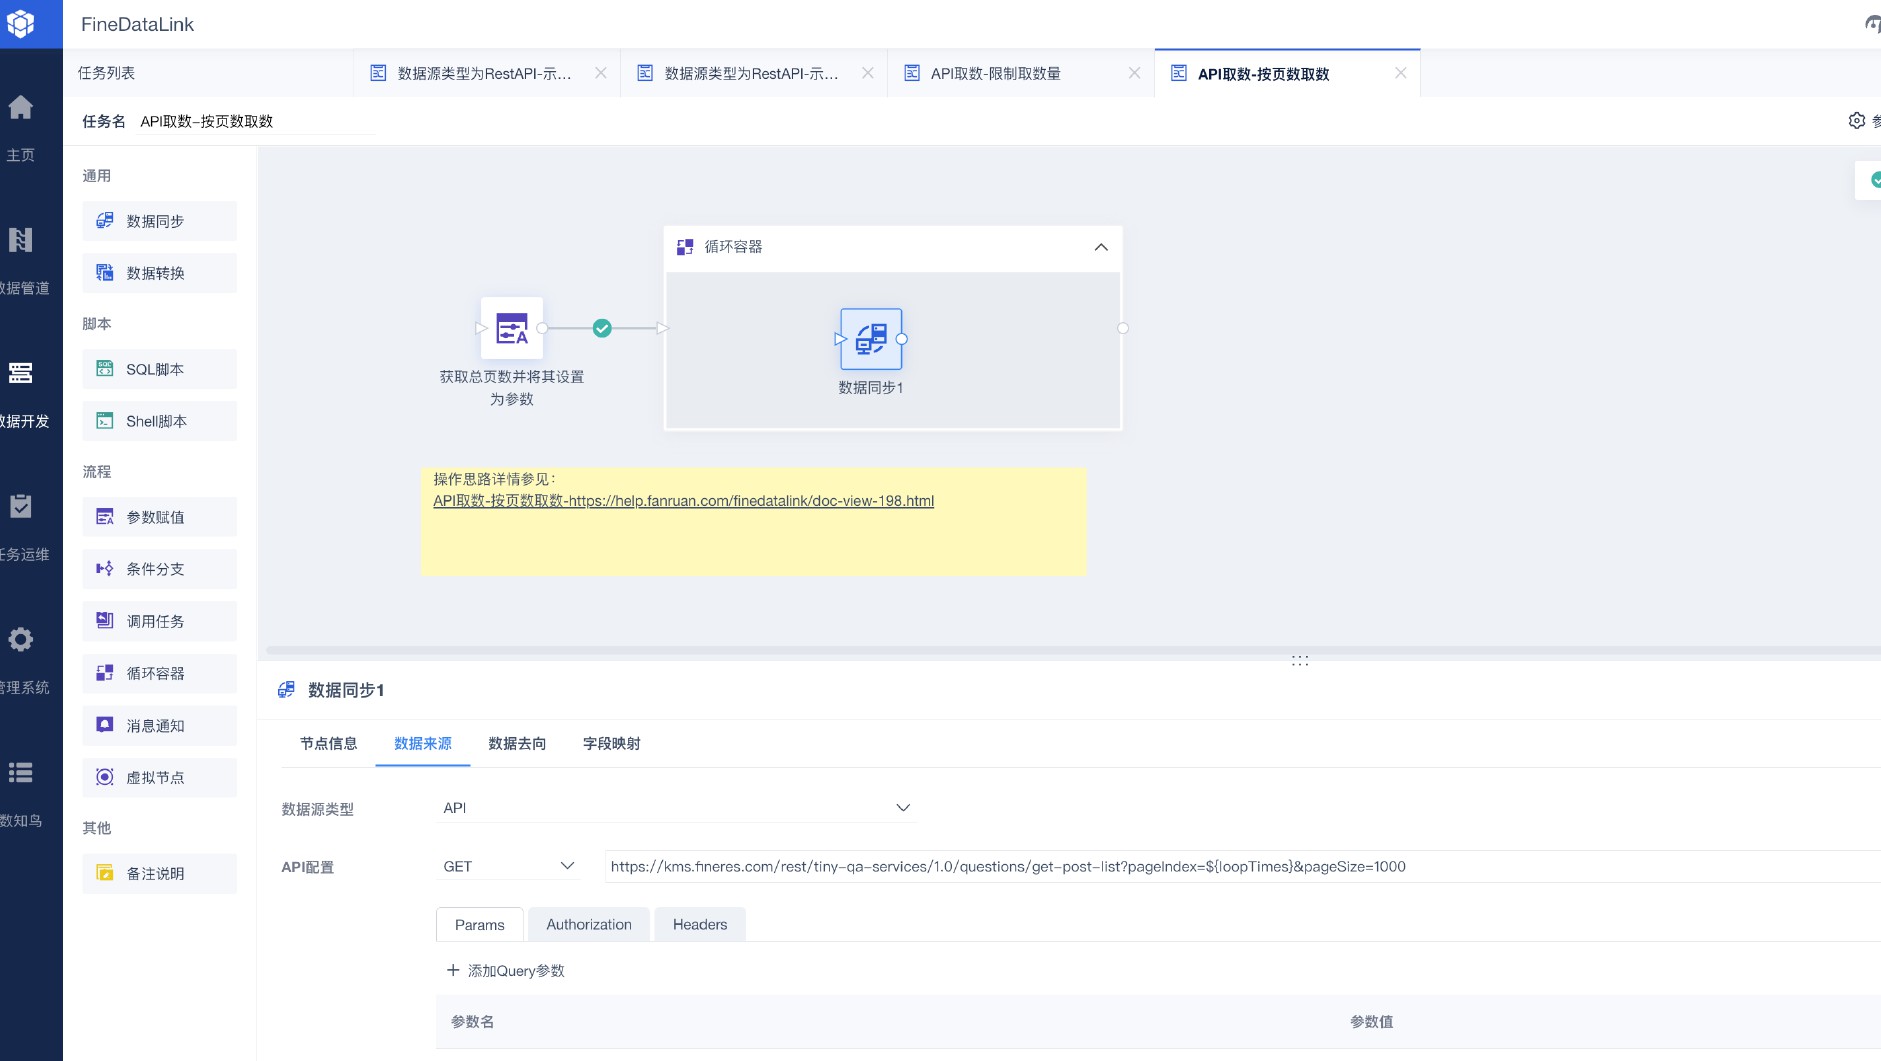The width and height of the screenshot is (1881, 1061).
Task: Open the 数据去向 tab
Action: click(x=517, y=743)
